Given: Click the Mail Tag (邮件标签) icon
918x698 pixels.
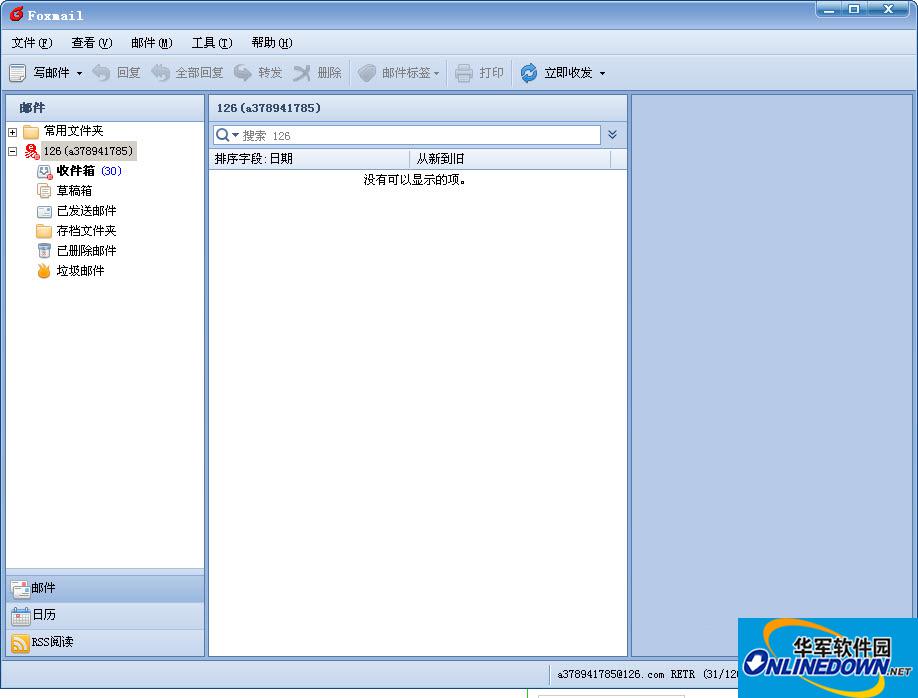Looking at the screenshot, I should click(x=366, y=73).
